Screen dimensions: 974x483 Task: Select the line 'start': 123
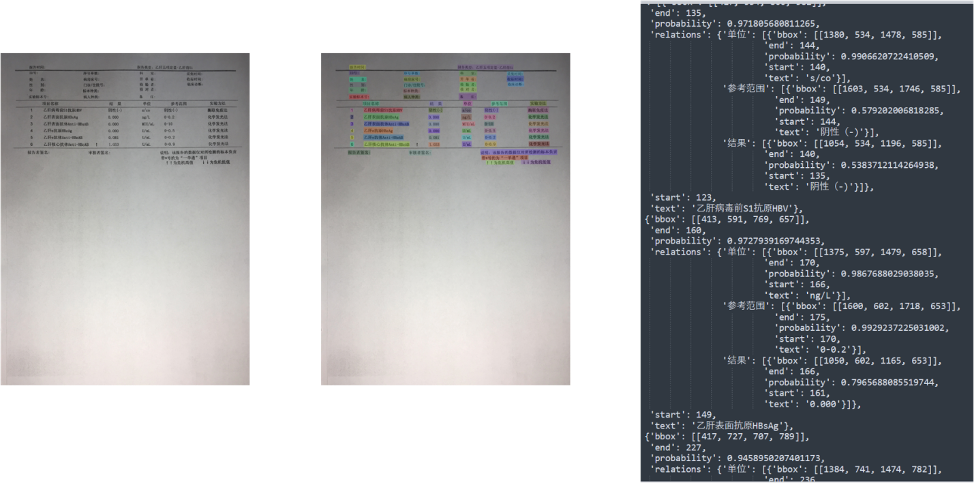point(682,197)
